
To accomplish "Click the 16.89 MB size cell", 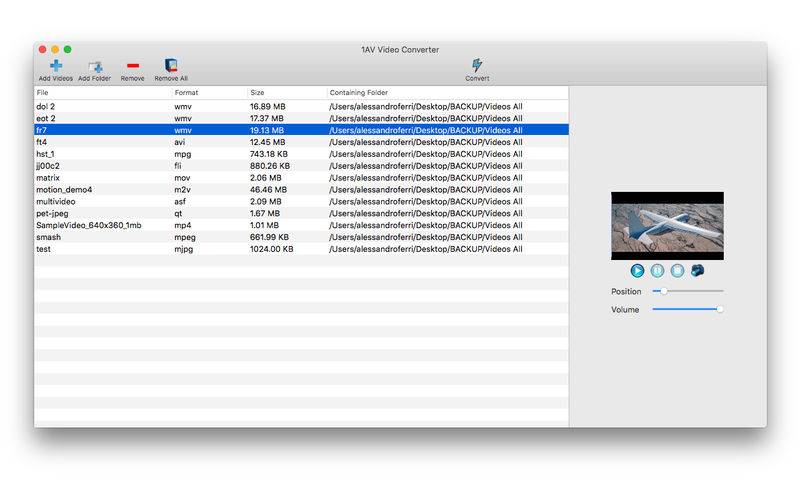I will point(267,106).
